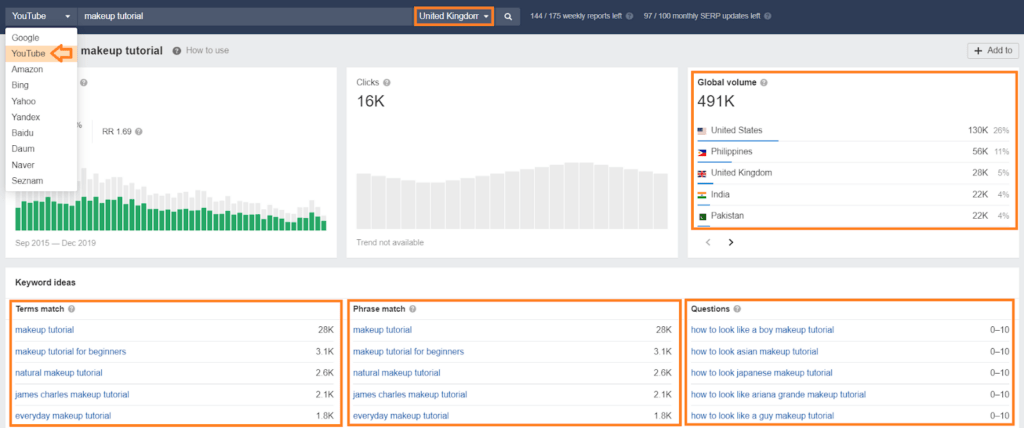Open how to look like ariana grande question

[778, 394]
